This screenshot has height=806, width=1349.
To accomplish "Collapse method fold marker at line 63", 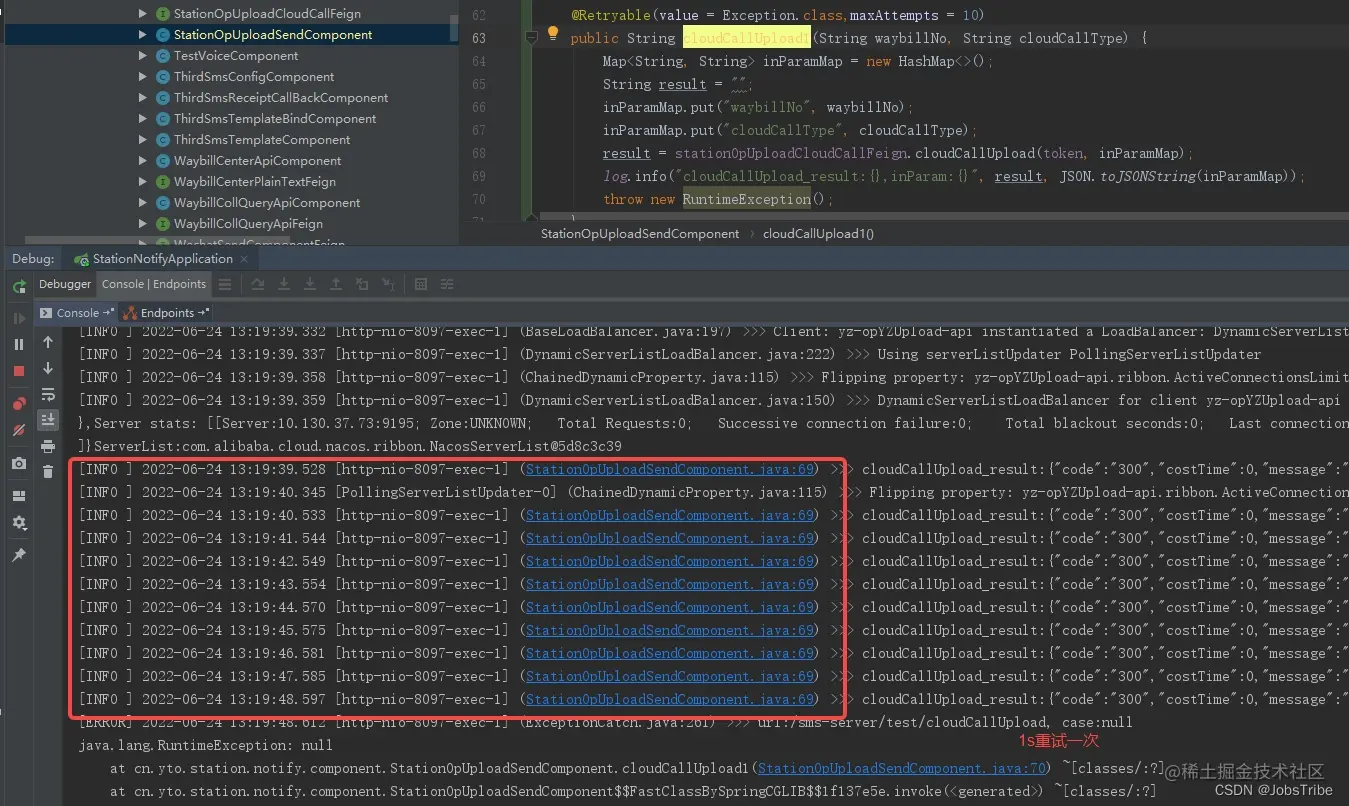I will (532, 38).
